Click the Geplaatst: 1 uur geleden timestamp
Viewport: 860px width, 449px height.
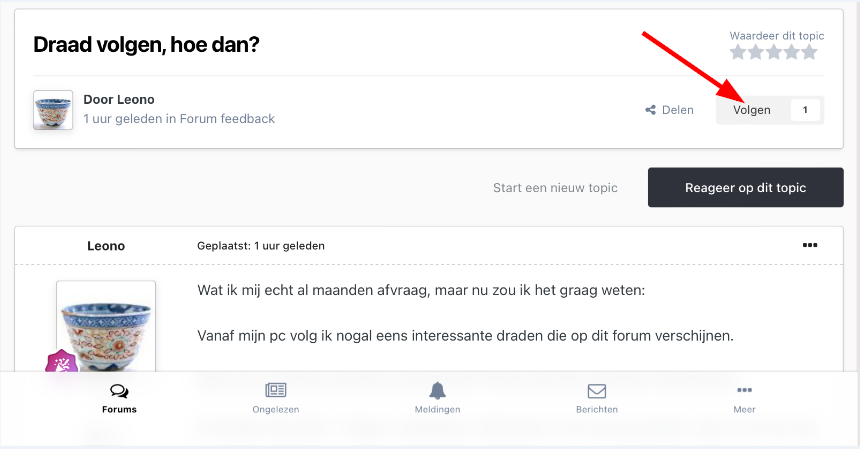(261, 246)
